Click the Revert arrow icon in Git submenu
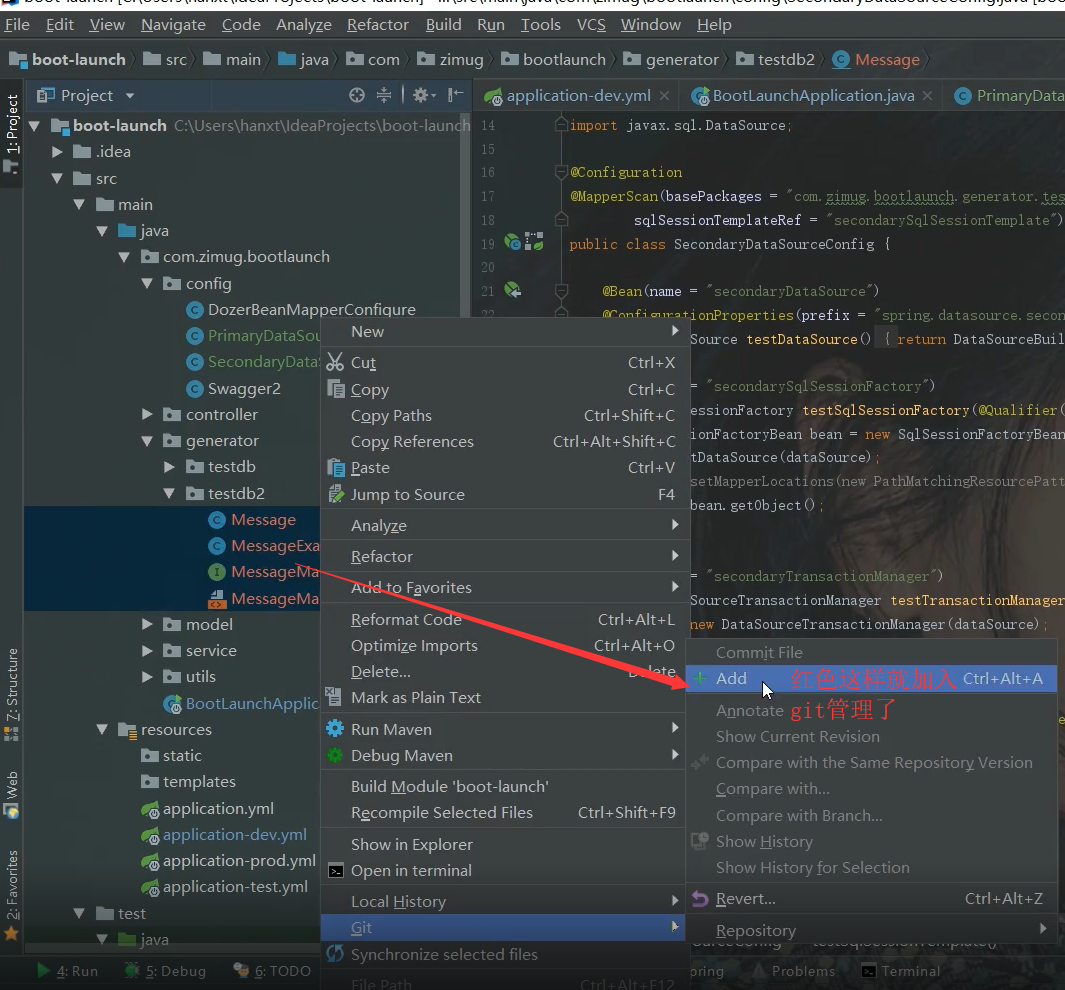 pos(700,899)
